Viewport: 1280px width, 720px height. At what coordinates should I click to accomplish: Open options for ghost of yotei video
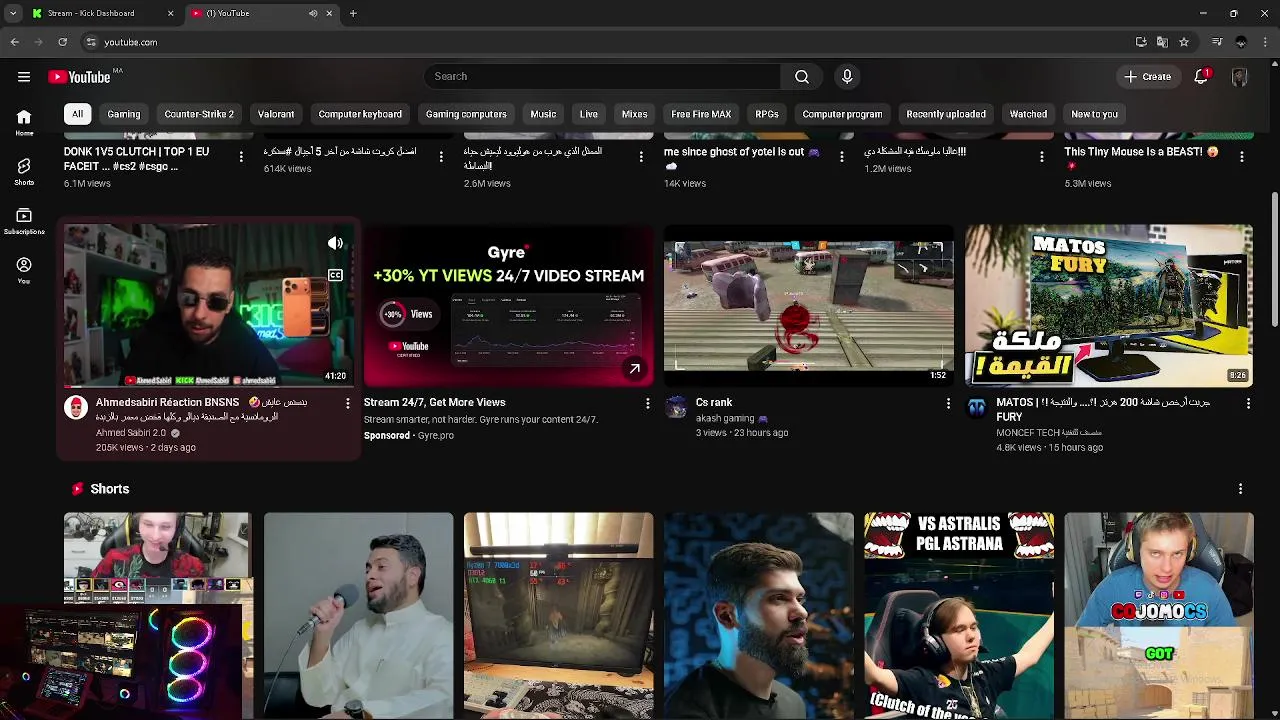click(841, 157)
